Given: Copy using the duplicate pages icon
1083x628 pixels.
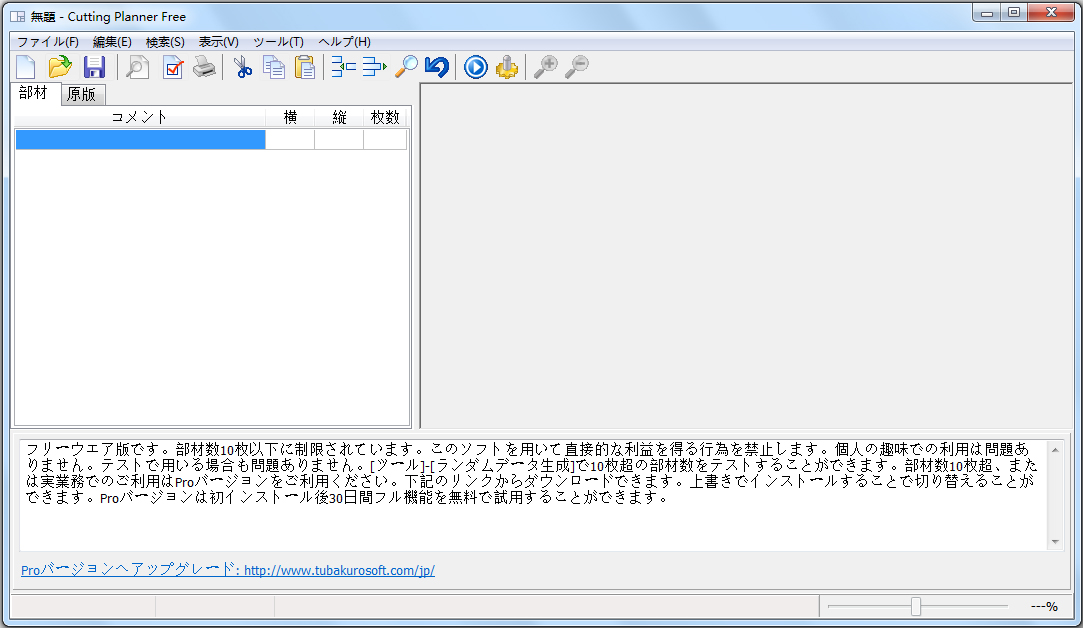Looking at the screenshot, I should point(274,67).
